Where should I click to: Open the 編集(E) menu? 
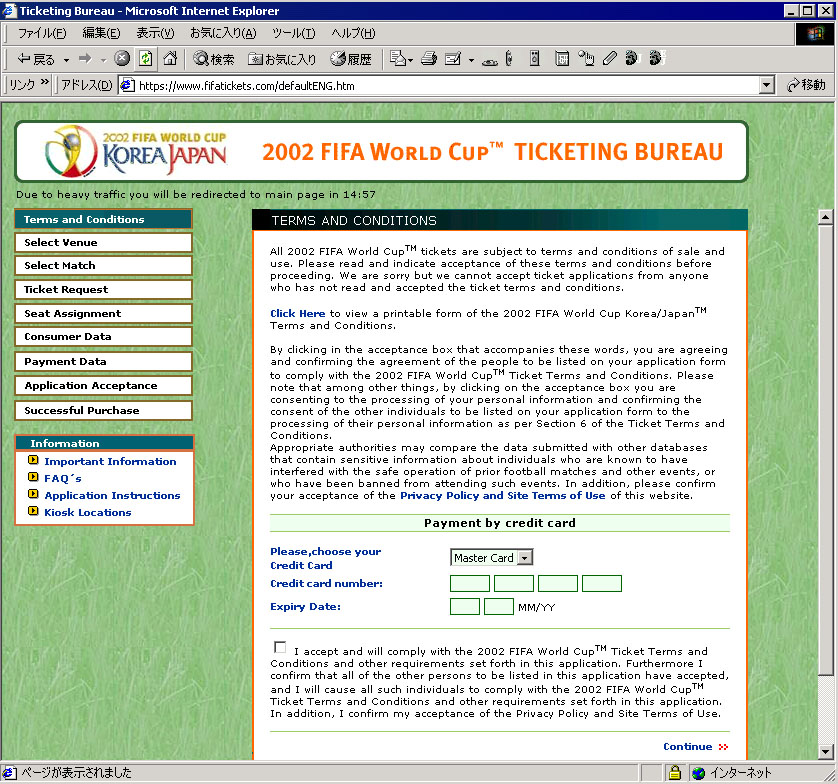101,34
